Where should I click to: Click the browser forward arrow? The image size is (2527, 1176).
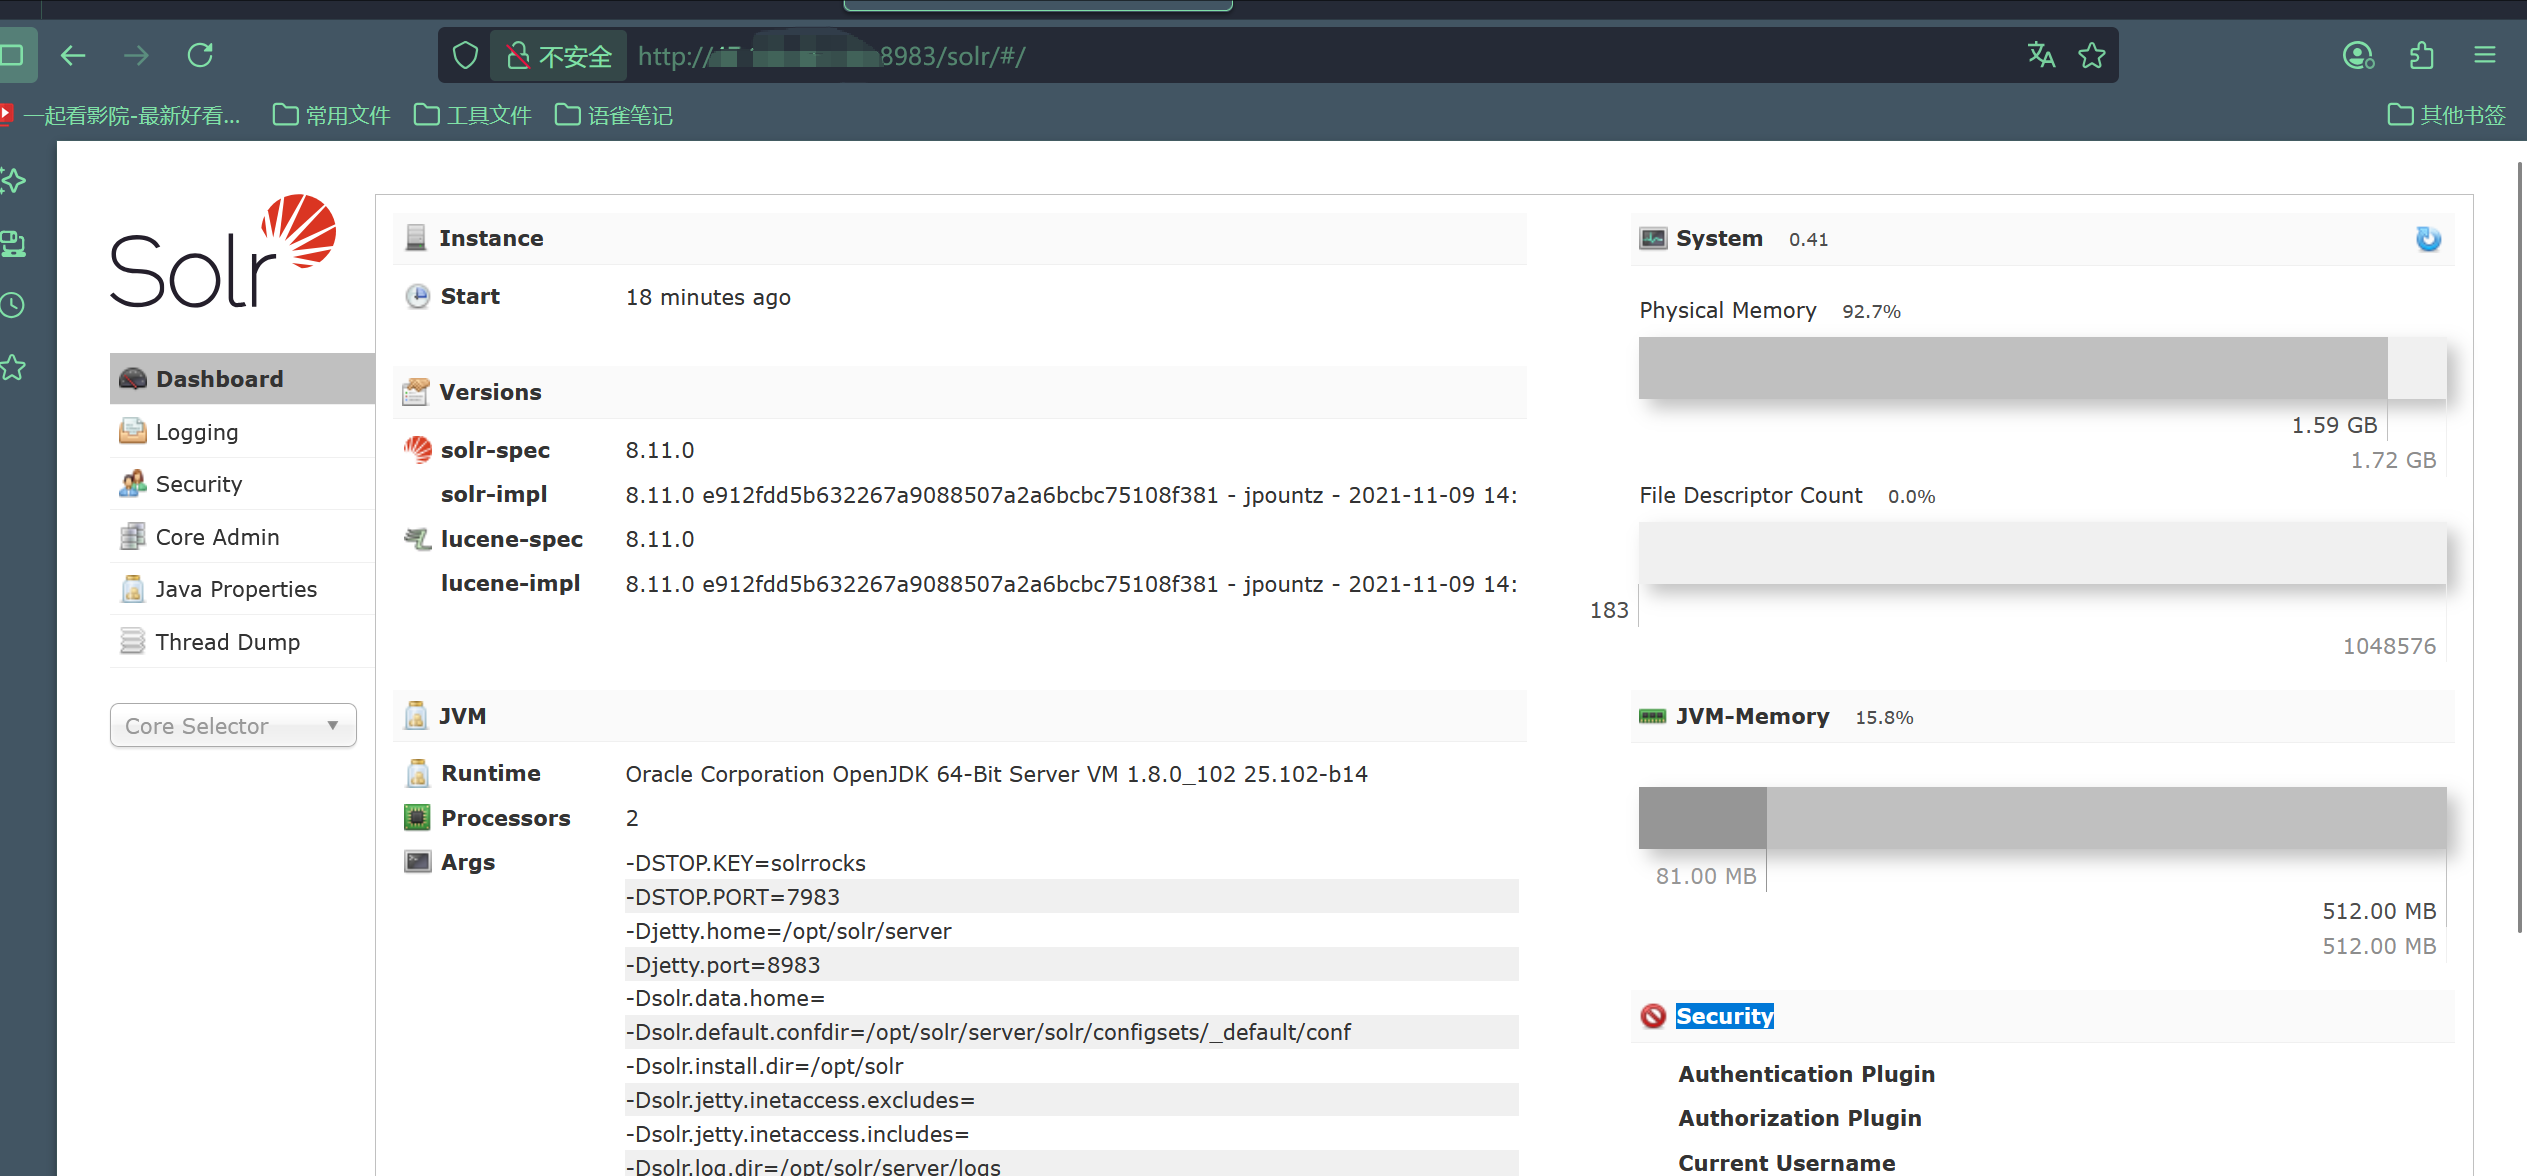tap(136, 55)
